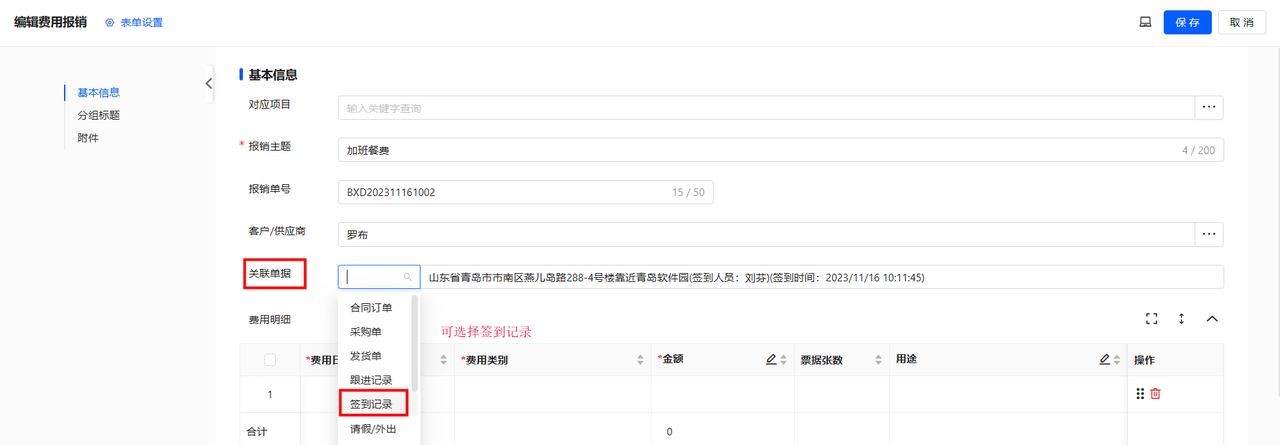The width and height of the screenshot is (1280, 445).
Task: Click the 保存 save button
Action: tap(1188, 22)
